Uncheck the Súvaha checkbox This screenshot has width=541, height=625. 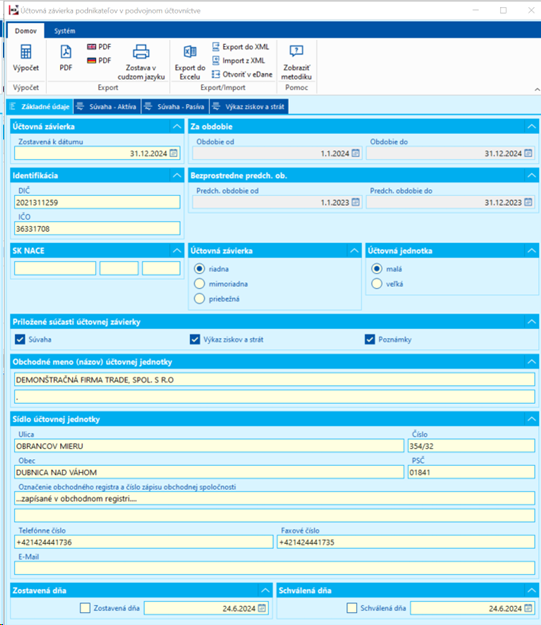(20, 339)
